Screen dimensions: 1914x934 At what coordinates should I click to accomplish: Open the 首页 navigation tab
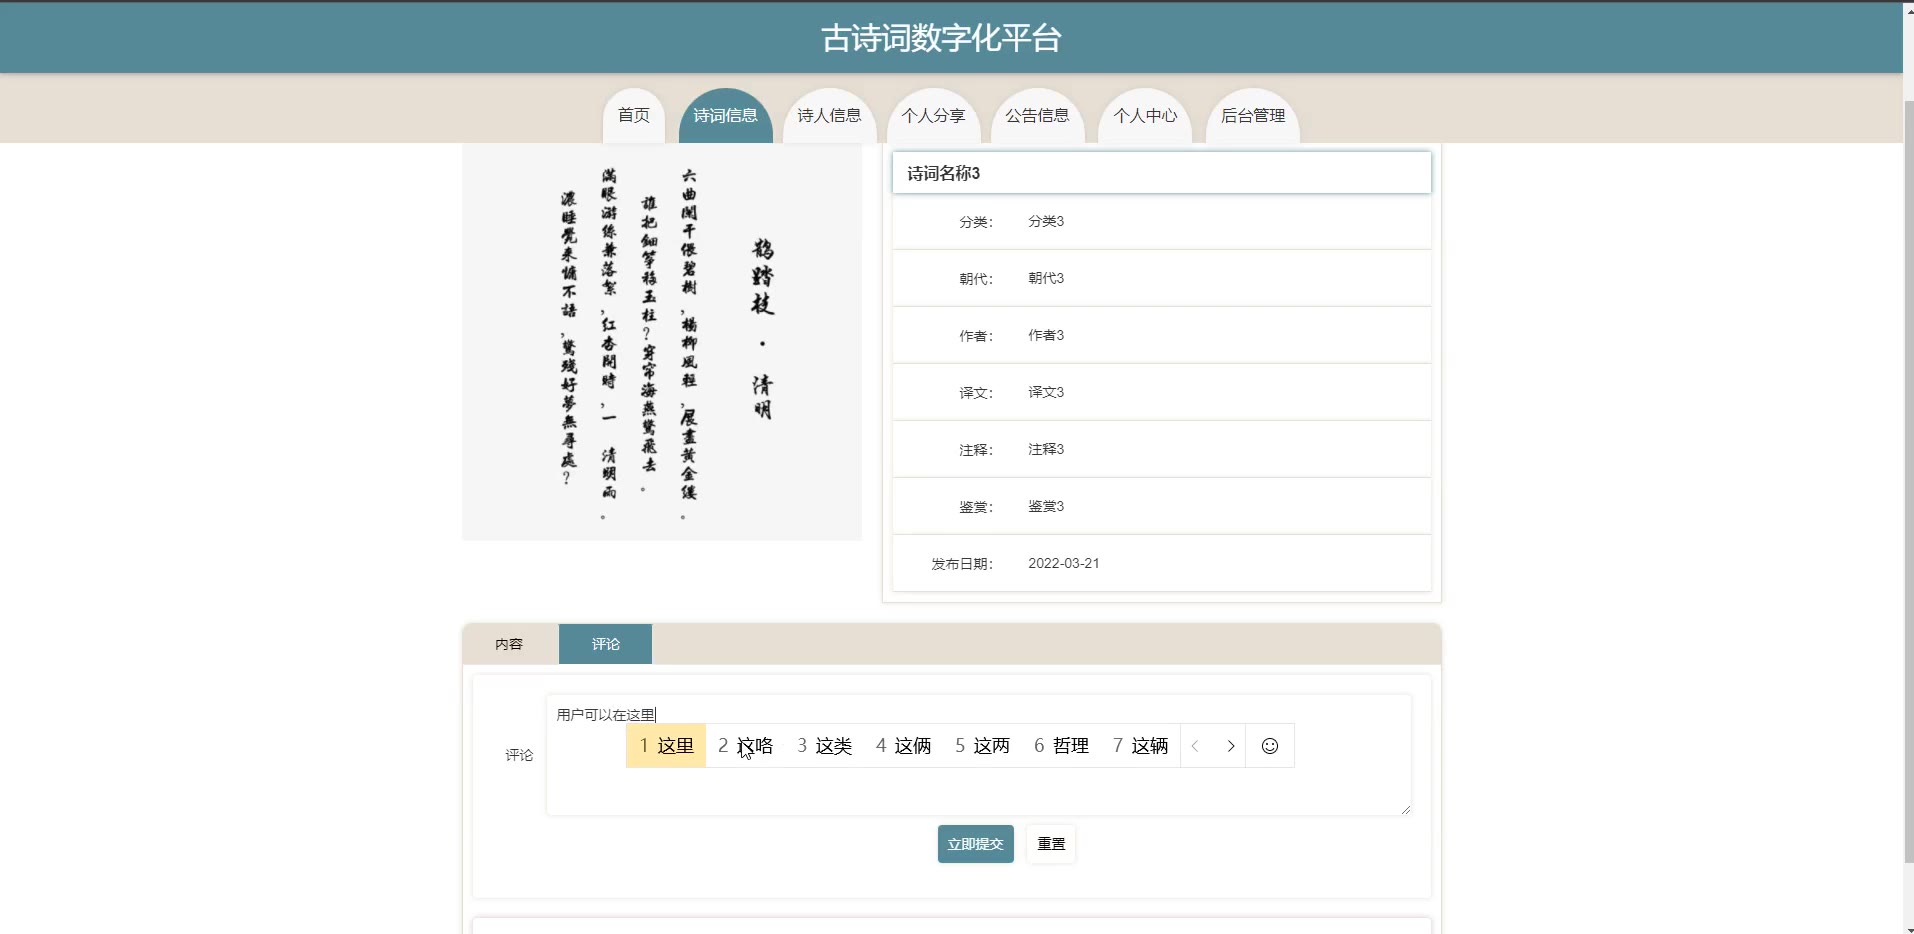tap(633, 116)
